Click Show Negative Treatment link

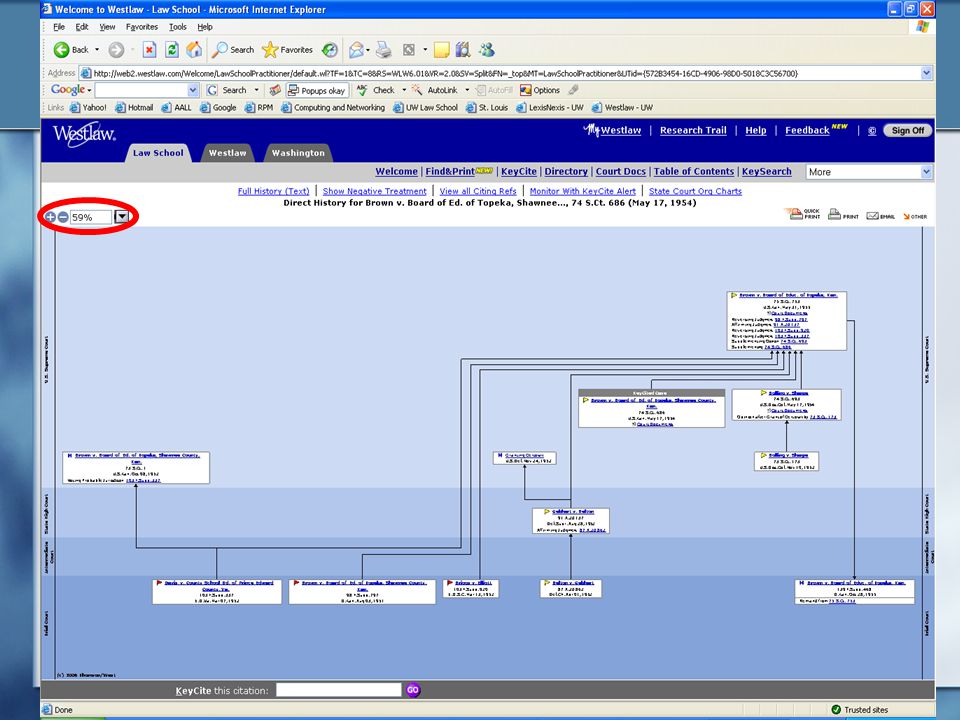(375, 191)
